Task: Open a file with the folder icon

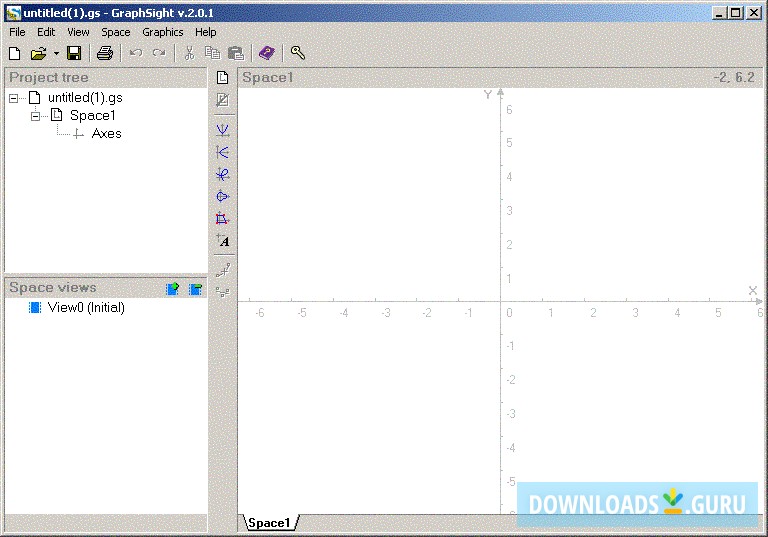Action: coord(38,53)
